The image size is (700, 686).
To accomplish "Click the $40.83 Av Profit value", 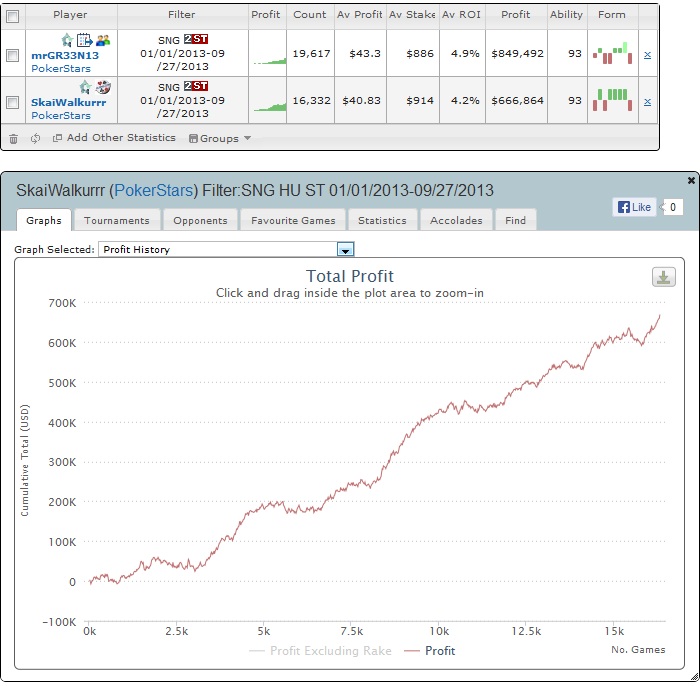I will 361,101.
